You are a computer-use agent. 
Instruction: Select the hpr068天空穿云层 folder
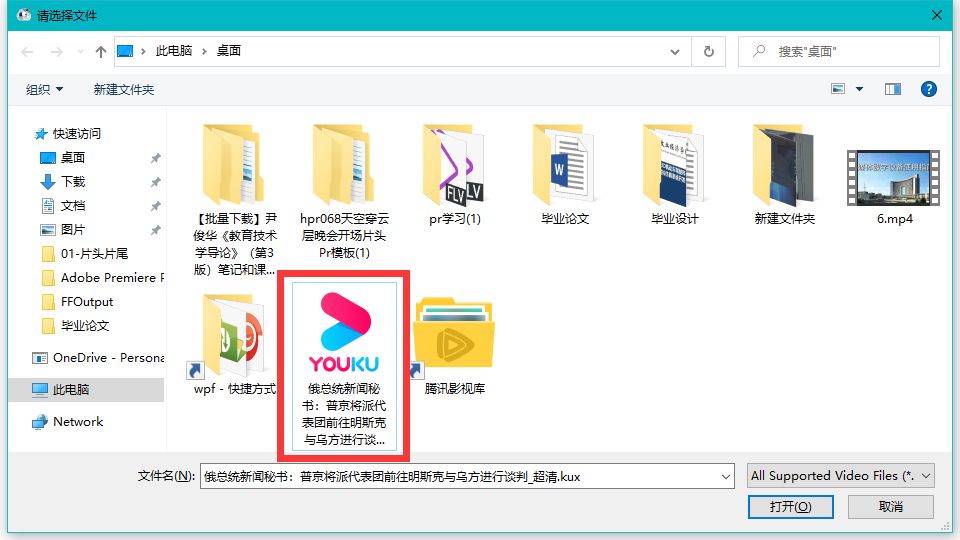[x=344, y=192]
